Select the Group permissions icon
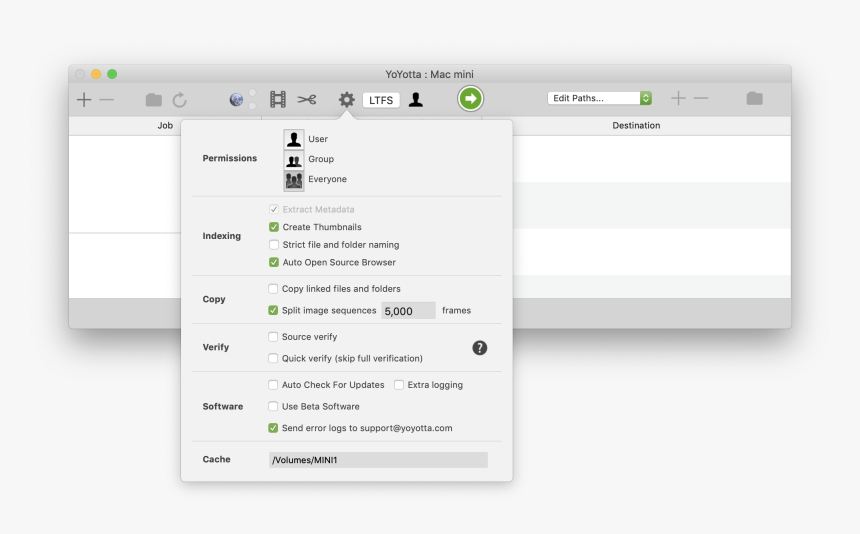 294,160
